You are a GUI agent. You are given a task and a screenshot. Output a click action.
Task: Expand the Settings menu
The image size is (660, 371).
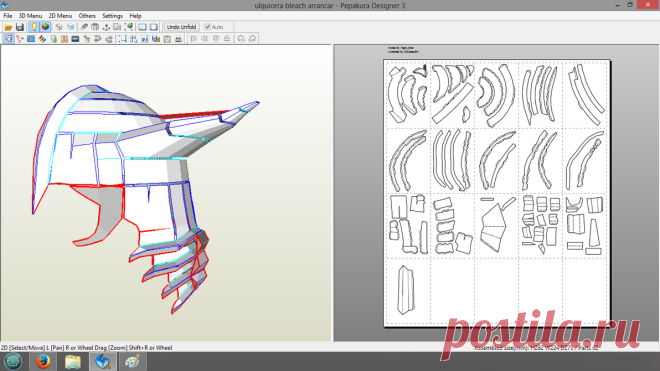click(x=112, y=16)
